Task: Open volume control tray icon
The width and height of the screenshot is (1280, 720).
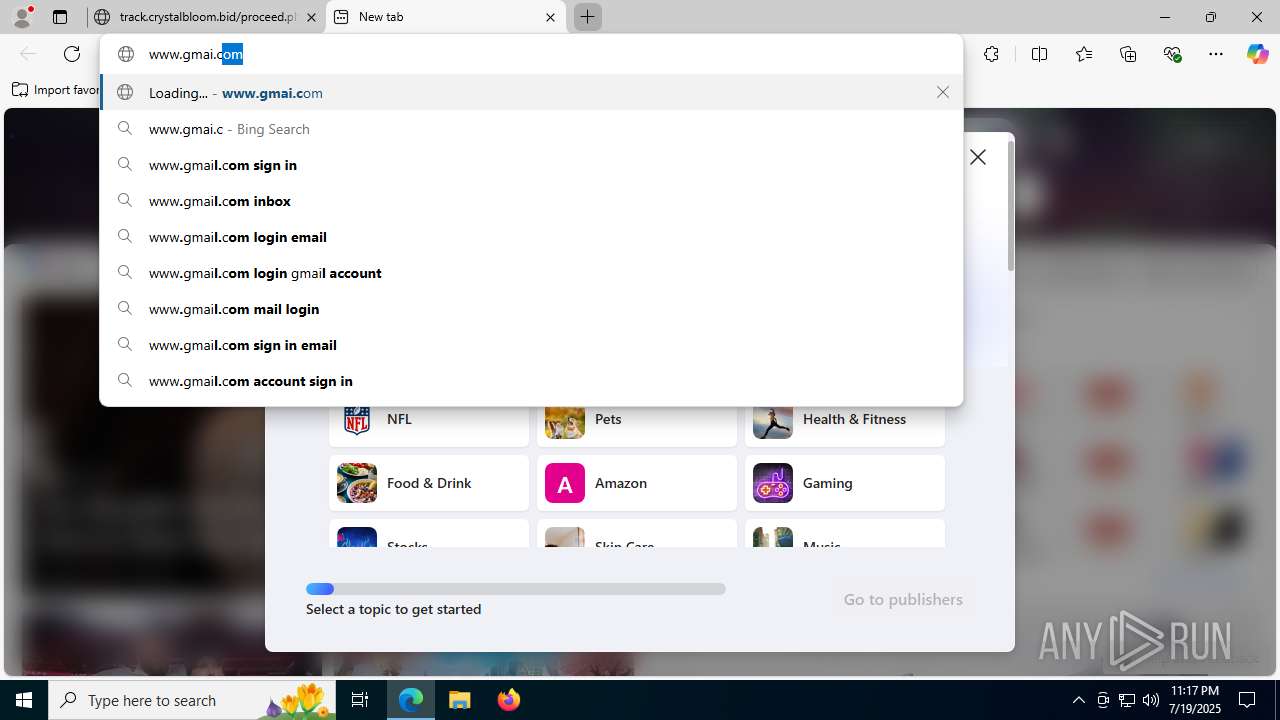Action: pyautogui.click(x=1151, y=700)
